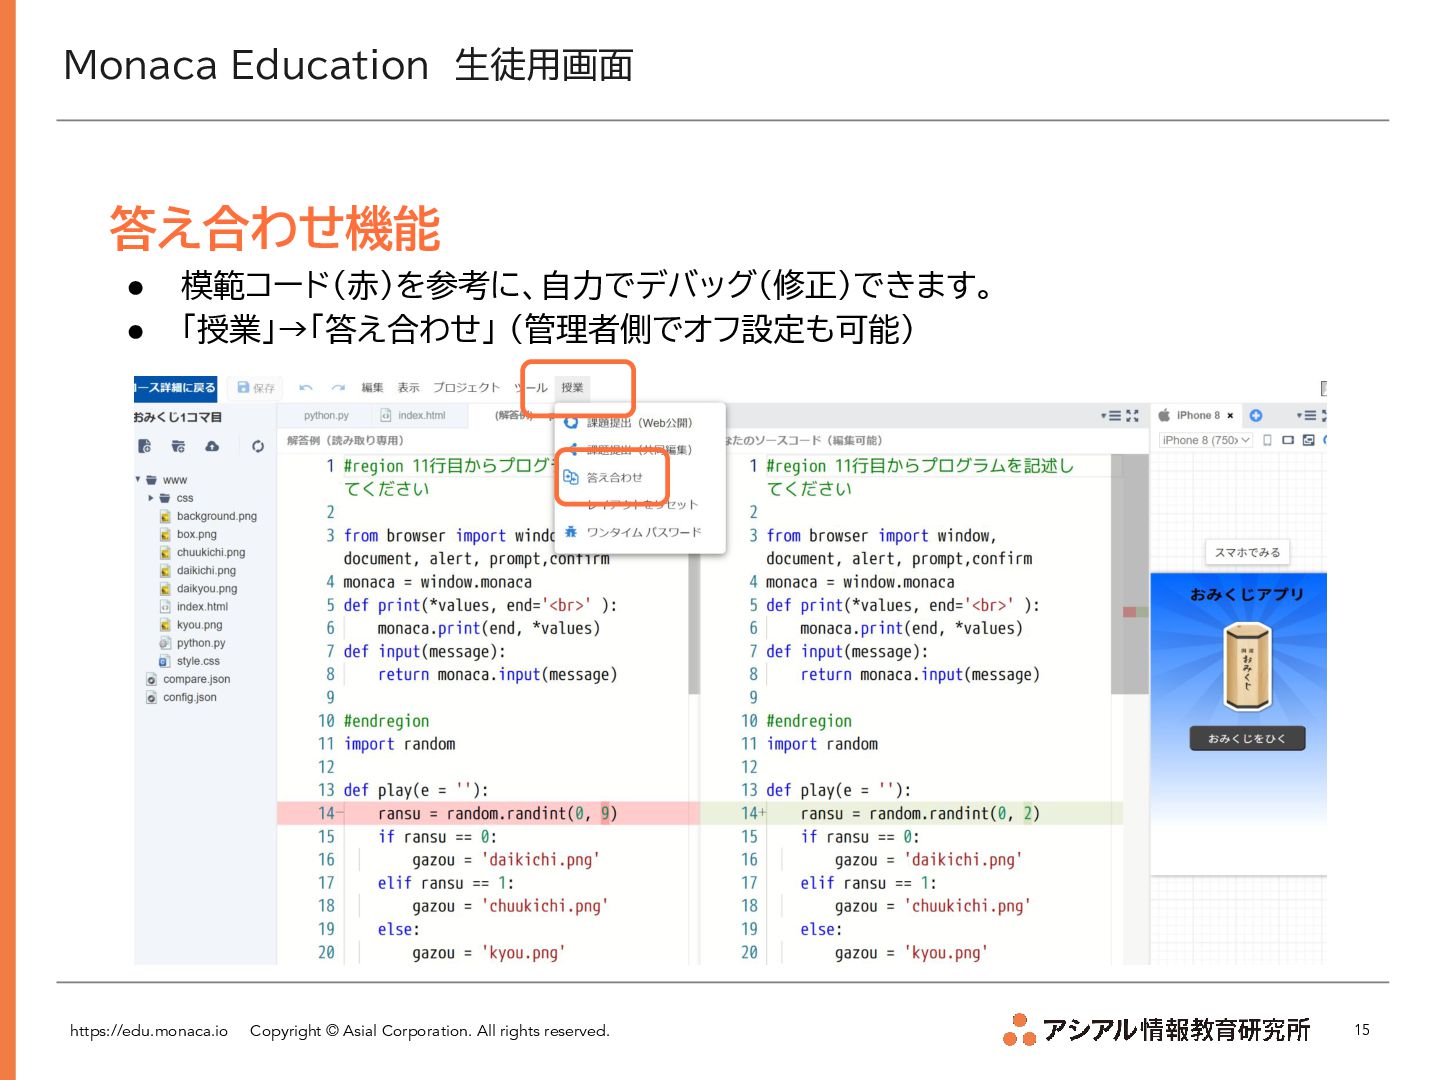The image size is (1440, 1080).
Task: Select 課題提出（Web公開）menu entry
Action: pos(639,423)
